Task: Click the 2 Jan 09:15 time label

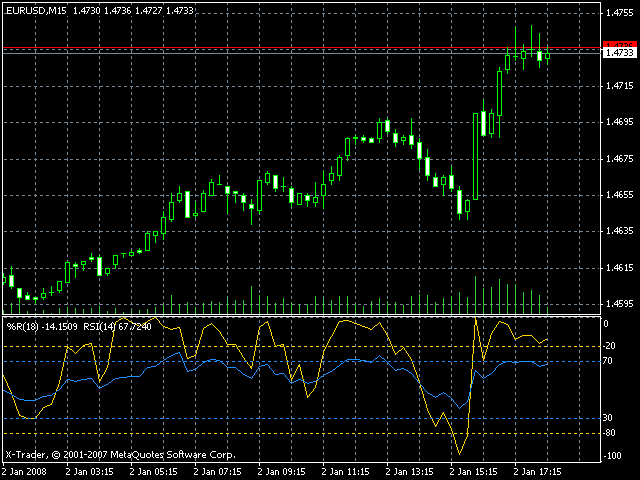Action: coord(282,472)
